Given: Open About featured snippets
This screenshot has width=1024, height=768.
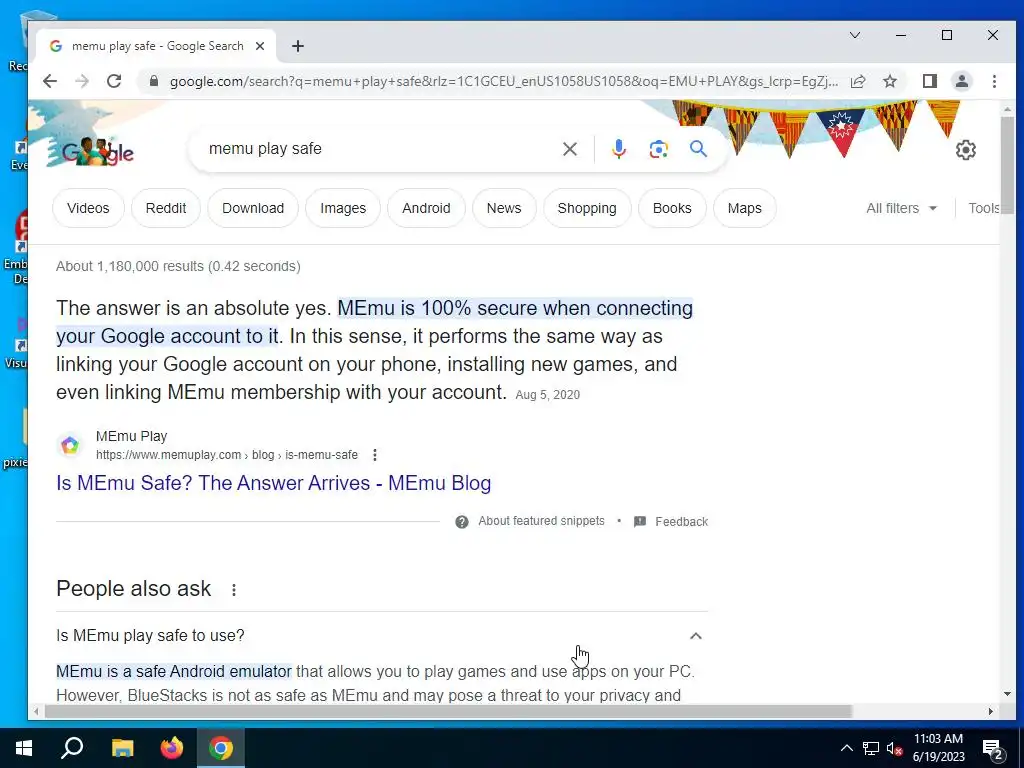Looking at the screenshot, I should pyautogui.click(x=541, y=521).
